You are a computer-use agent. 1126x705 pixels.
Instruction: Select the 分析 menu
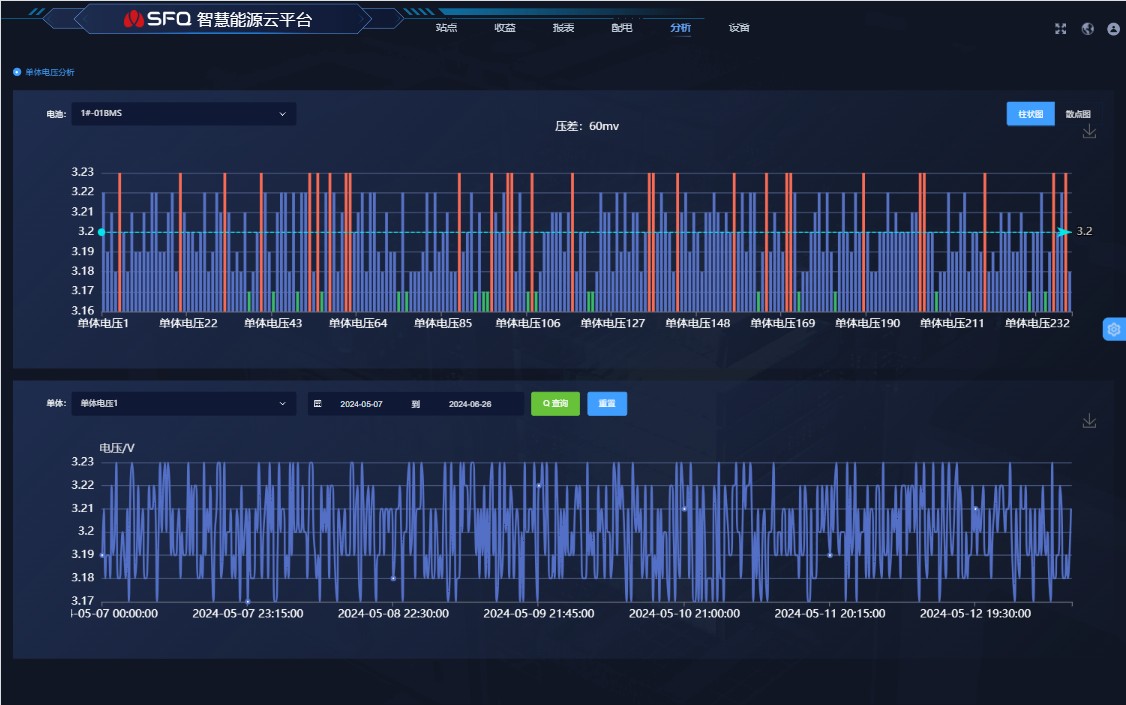pos(680,27)
